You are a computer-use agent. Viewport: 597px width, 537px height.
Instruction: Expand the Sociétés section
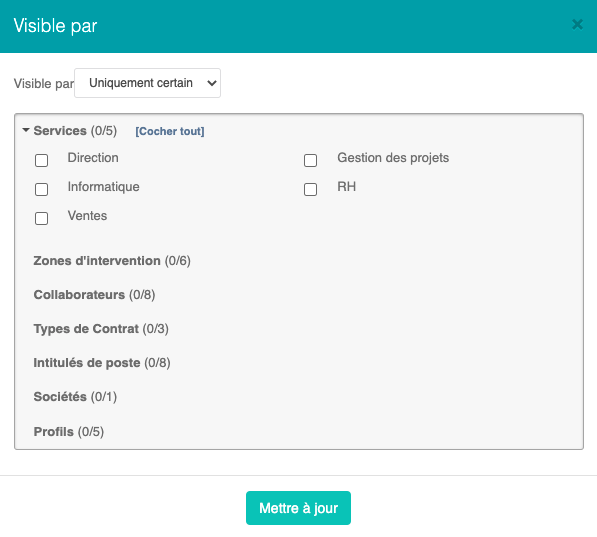[75, 397]
